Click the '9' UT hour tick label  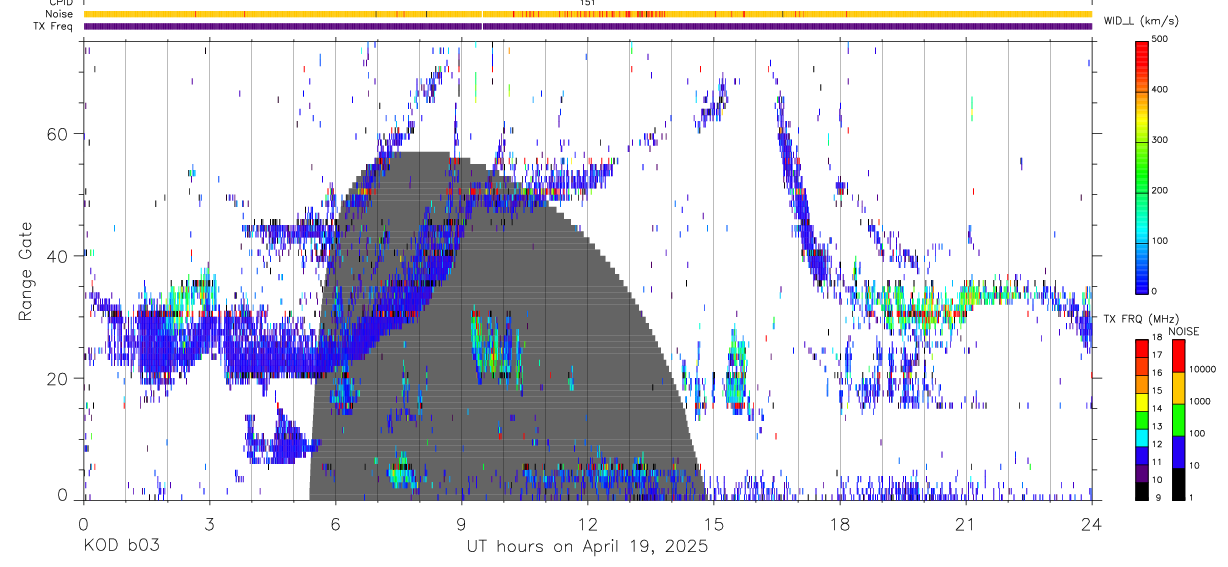pos(461,523)
